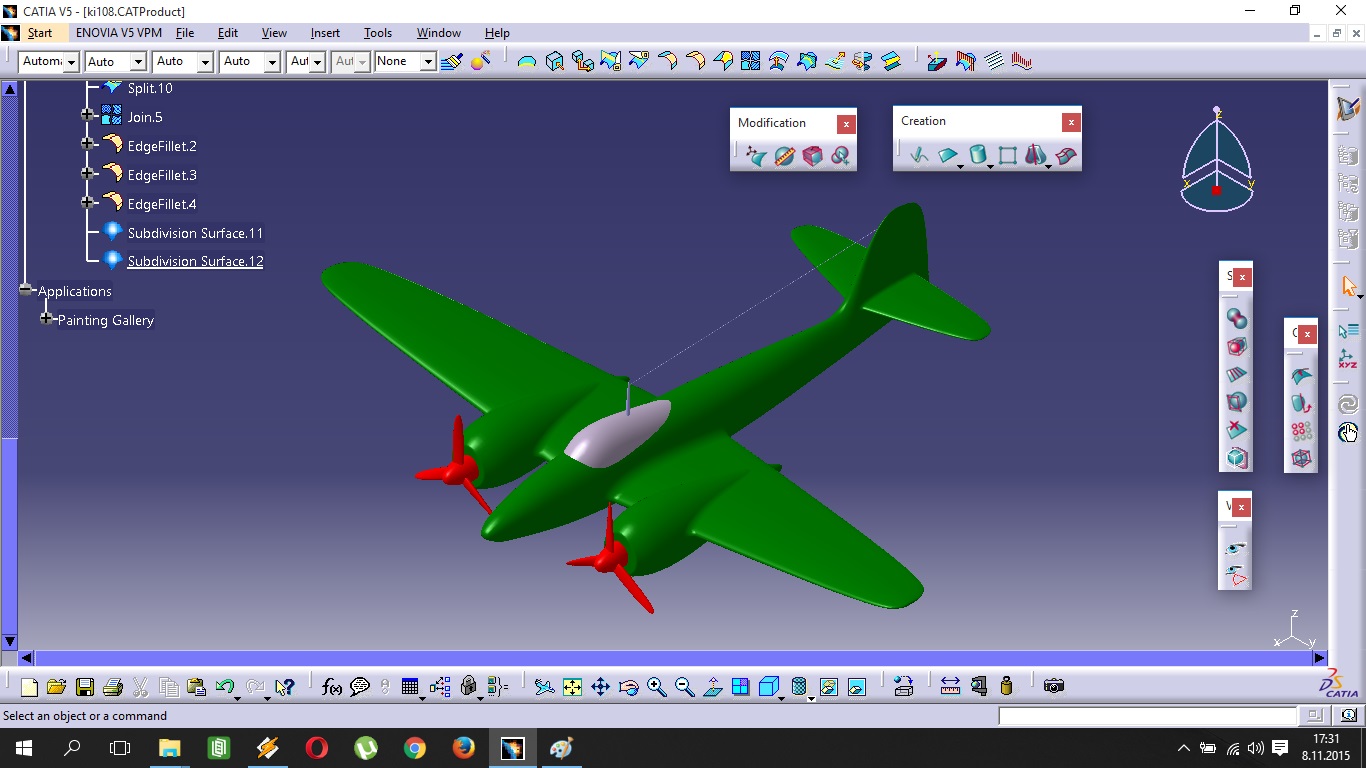Viewport: 1366px width, 768px height.
Task: Open Firefox from the taskbar
Action: tap(463, 748)
